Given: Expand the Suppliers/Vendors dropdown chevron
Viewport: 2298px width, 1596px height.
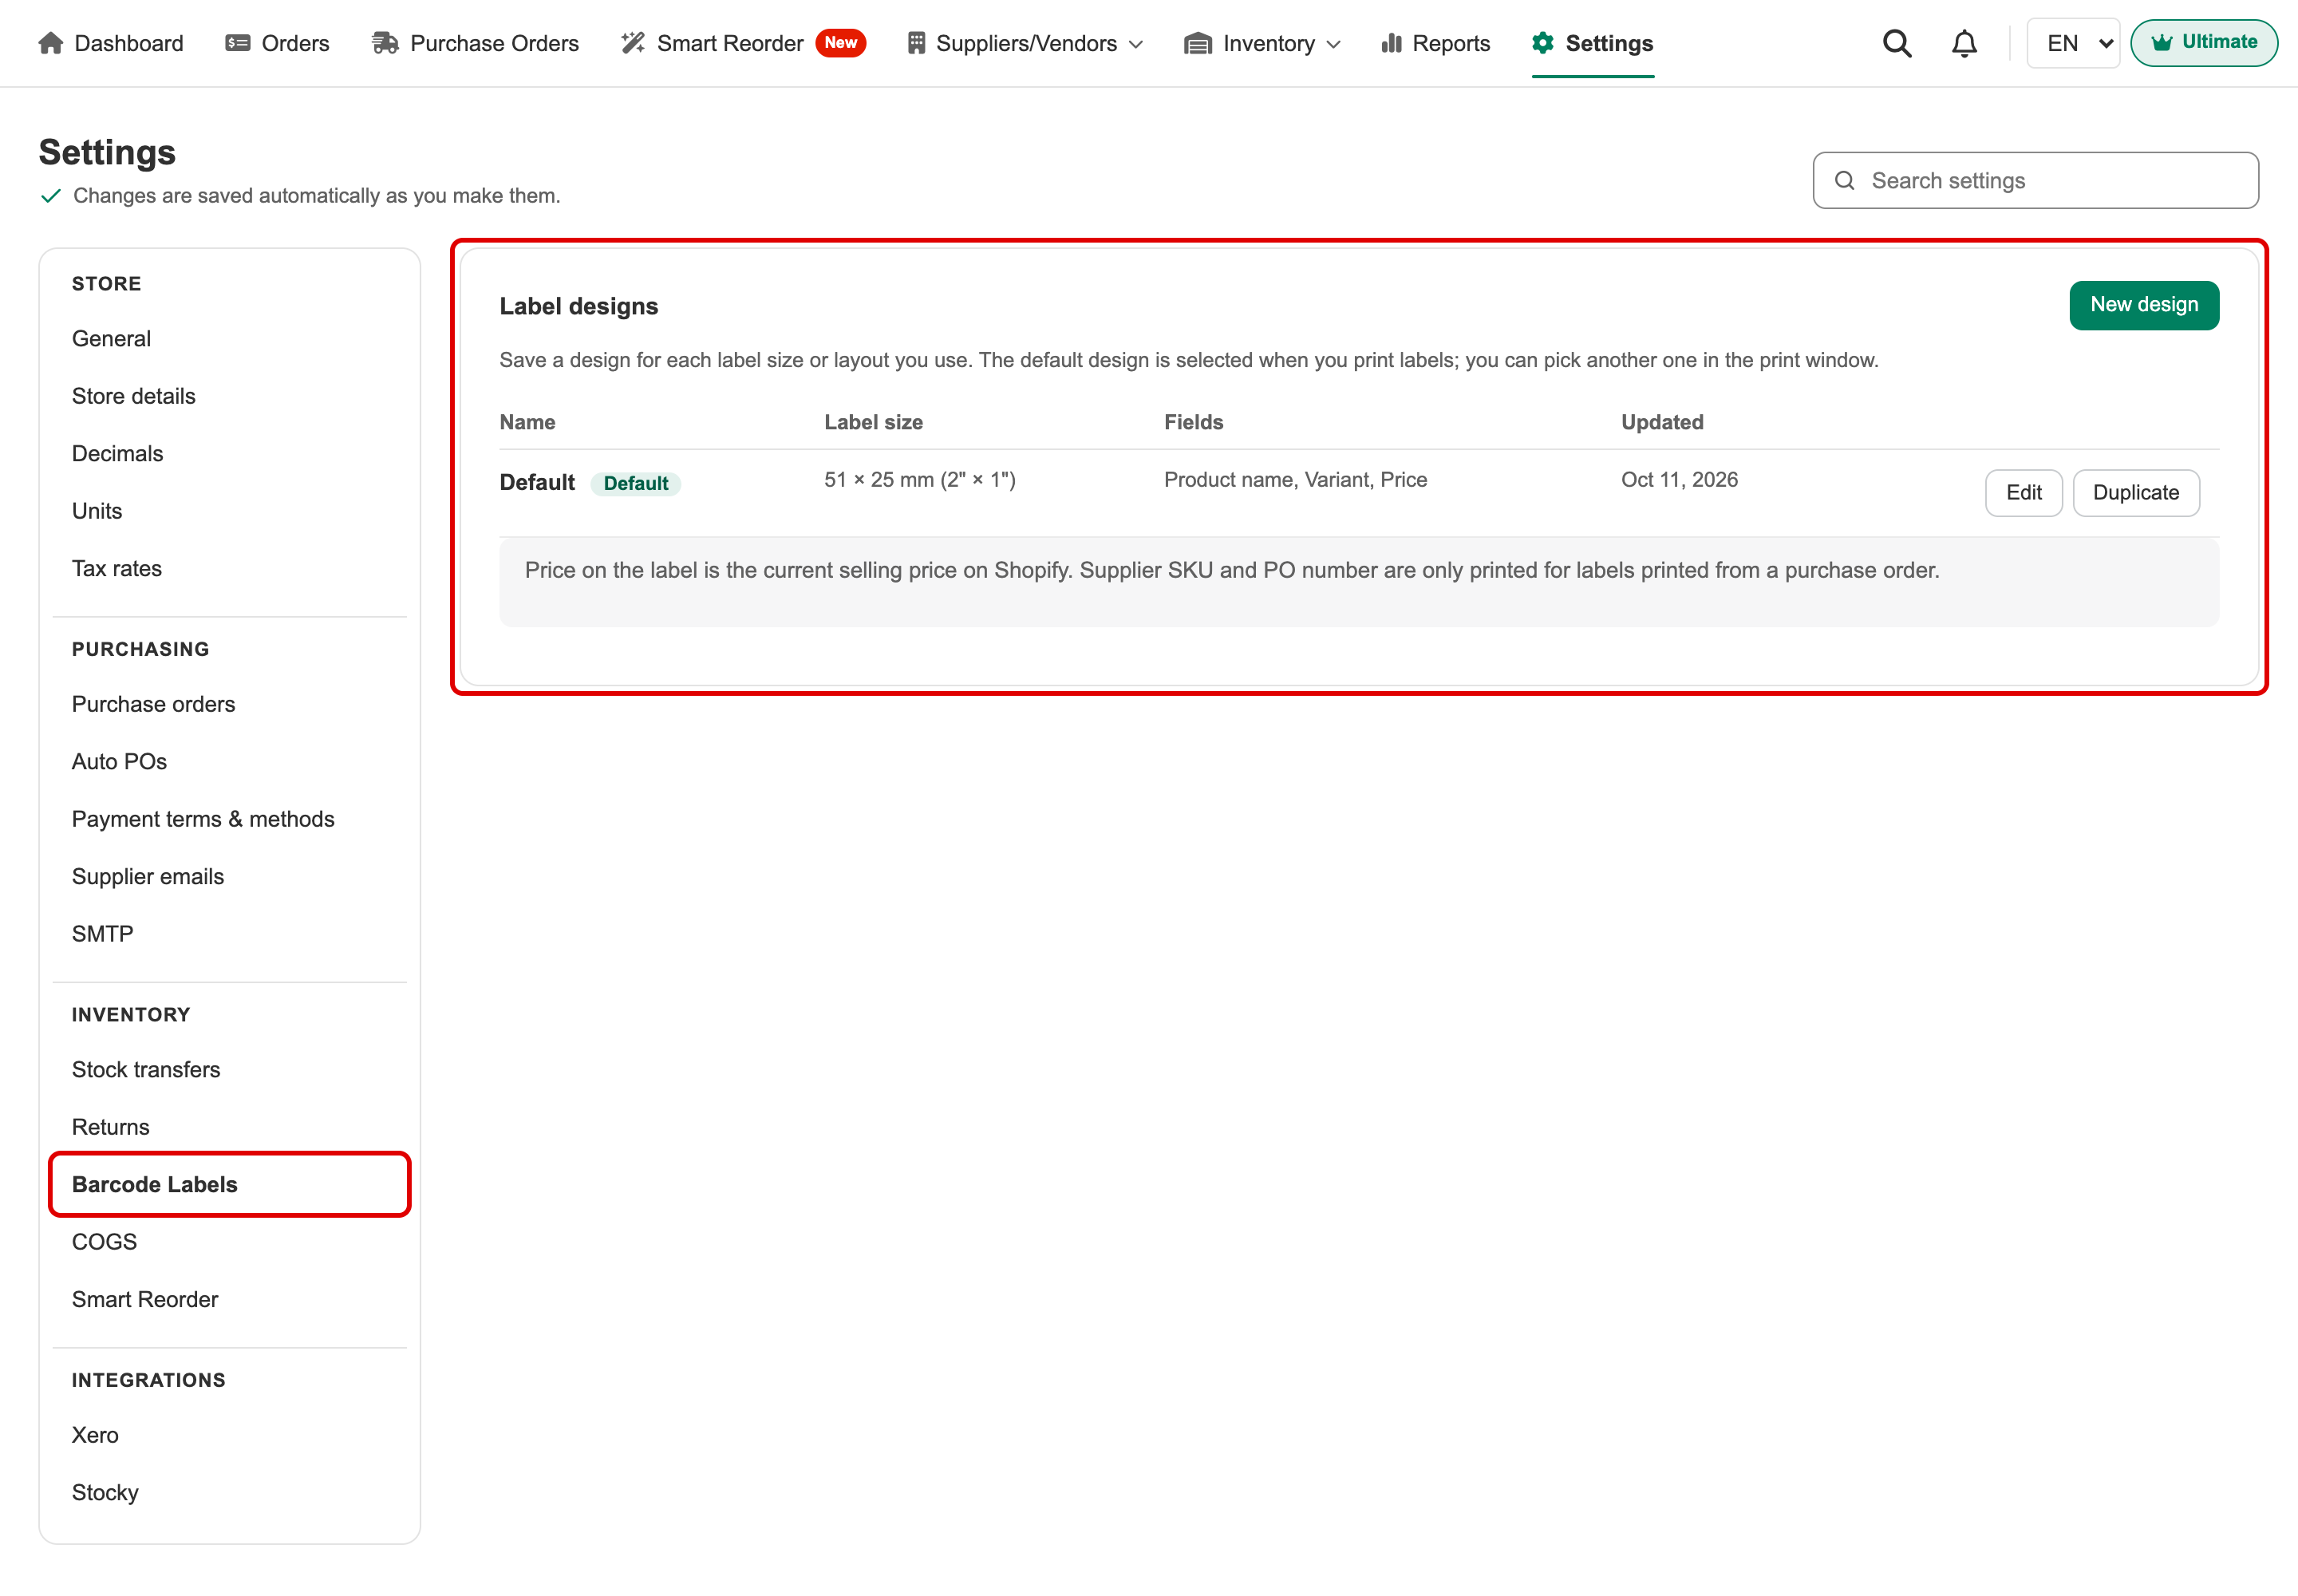Looking at the screenshot, I should [1136, 44].
